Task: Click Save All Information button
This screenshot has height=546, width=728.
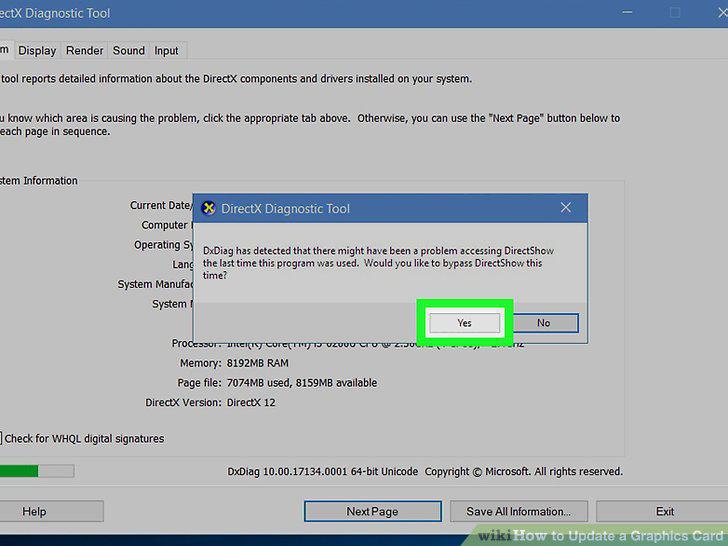Action: 519,511
